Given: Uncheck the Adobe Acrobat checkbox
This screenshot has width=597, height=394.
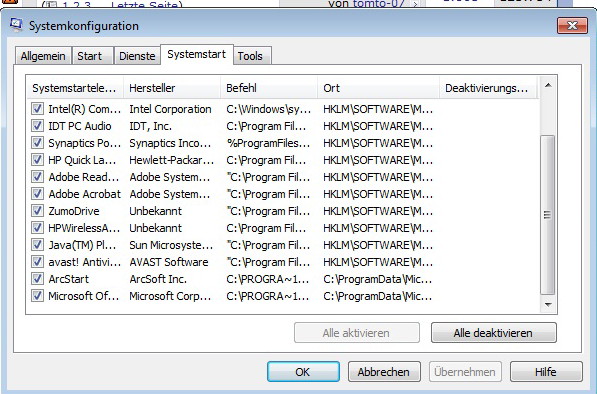Looking at the screenshot, I should [37, 194].
